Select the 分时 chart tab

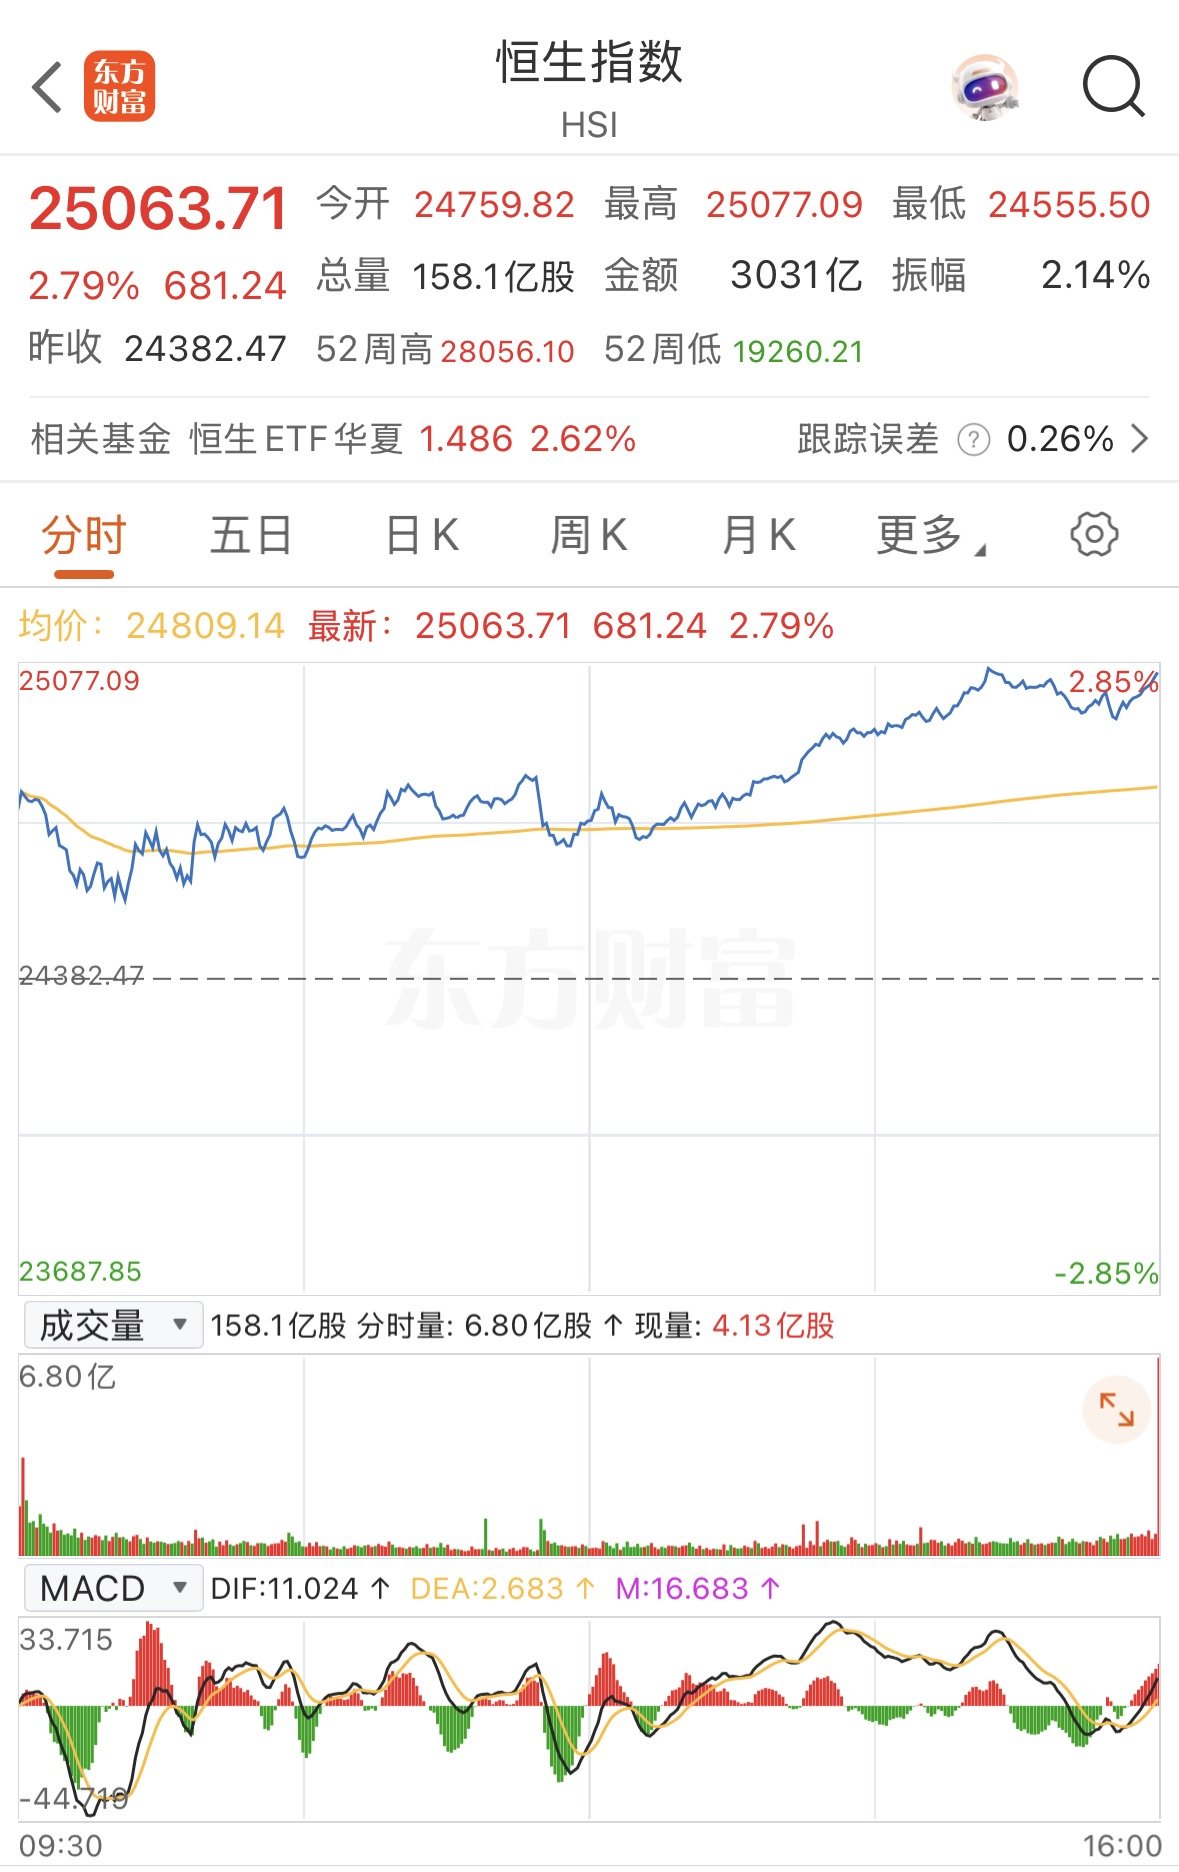click(x=84, y=536)
